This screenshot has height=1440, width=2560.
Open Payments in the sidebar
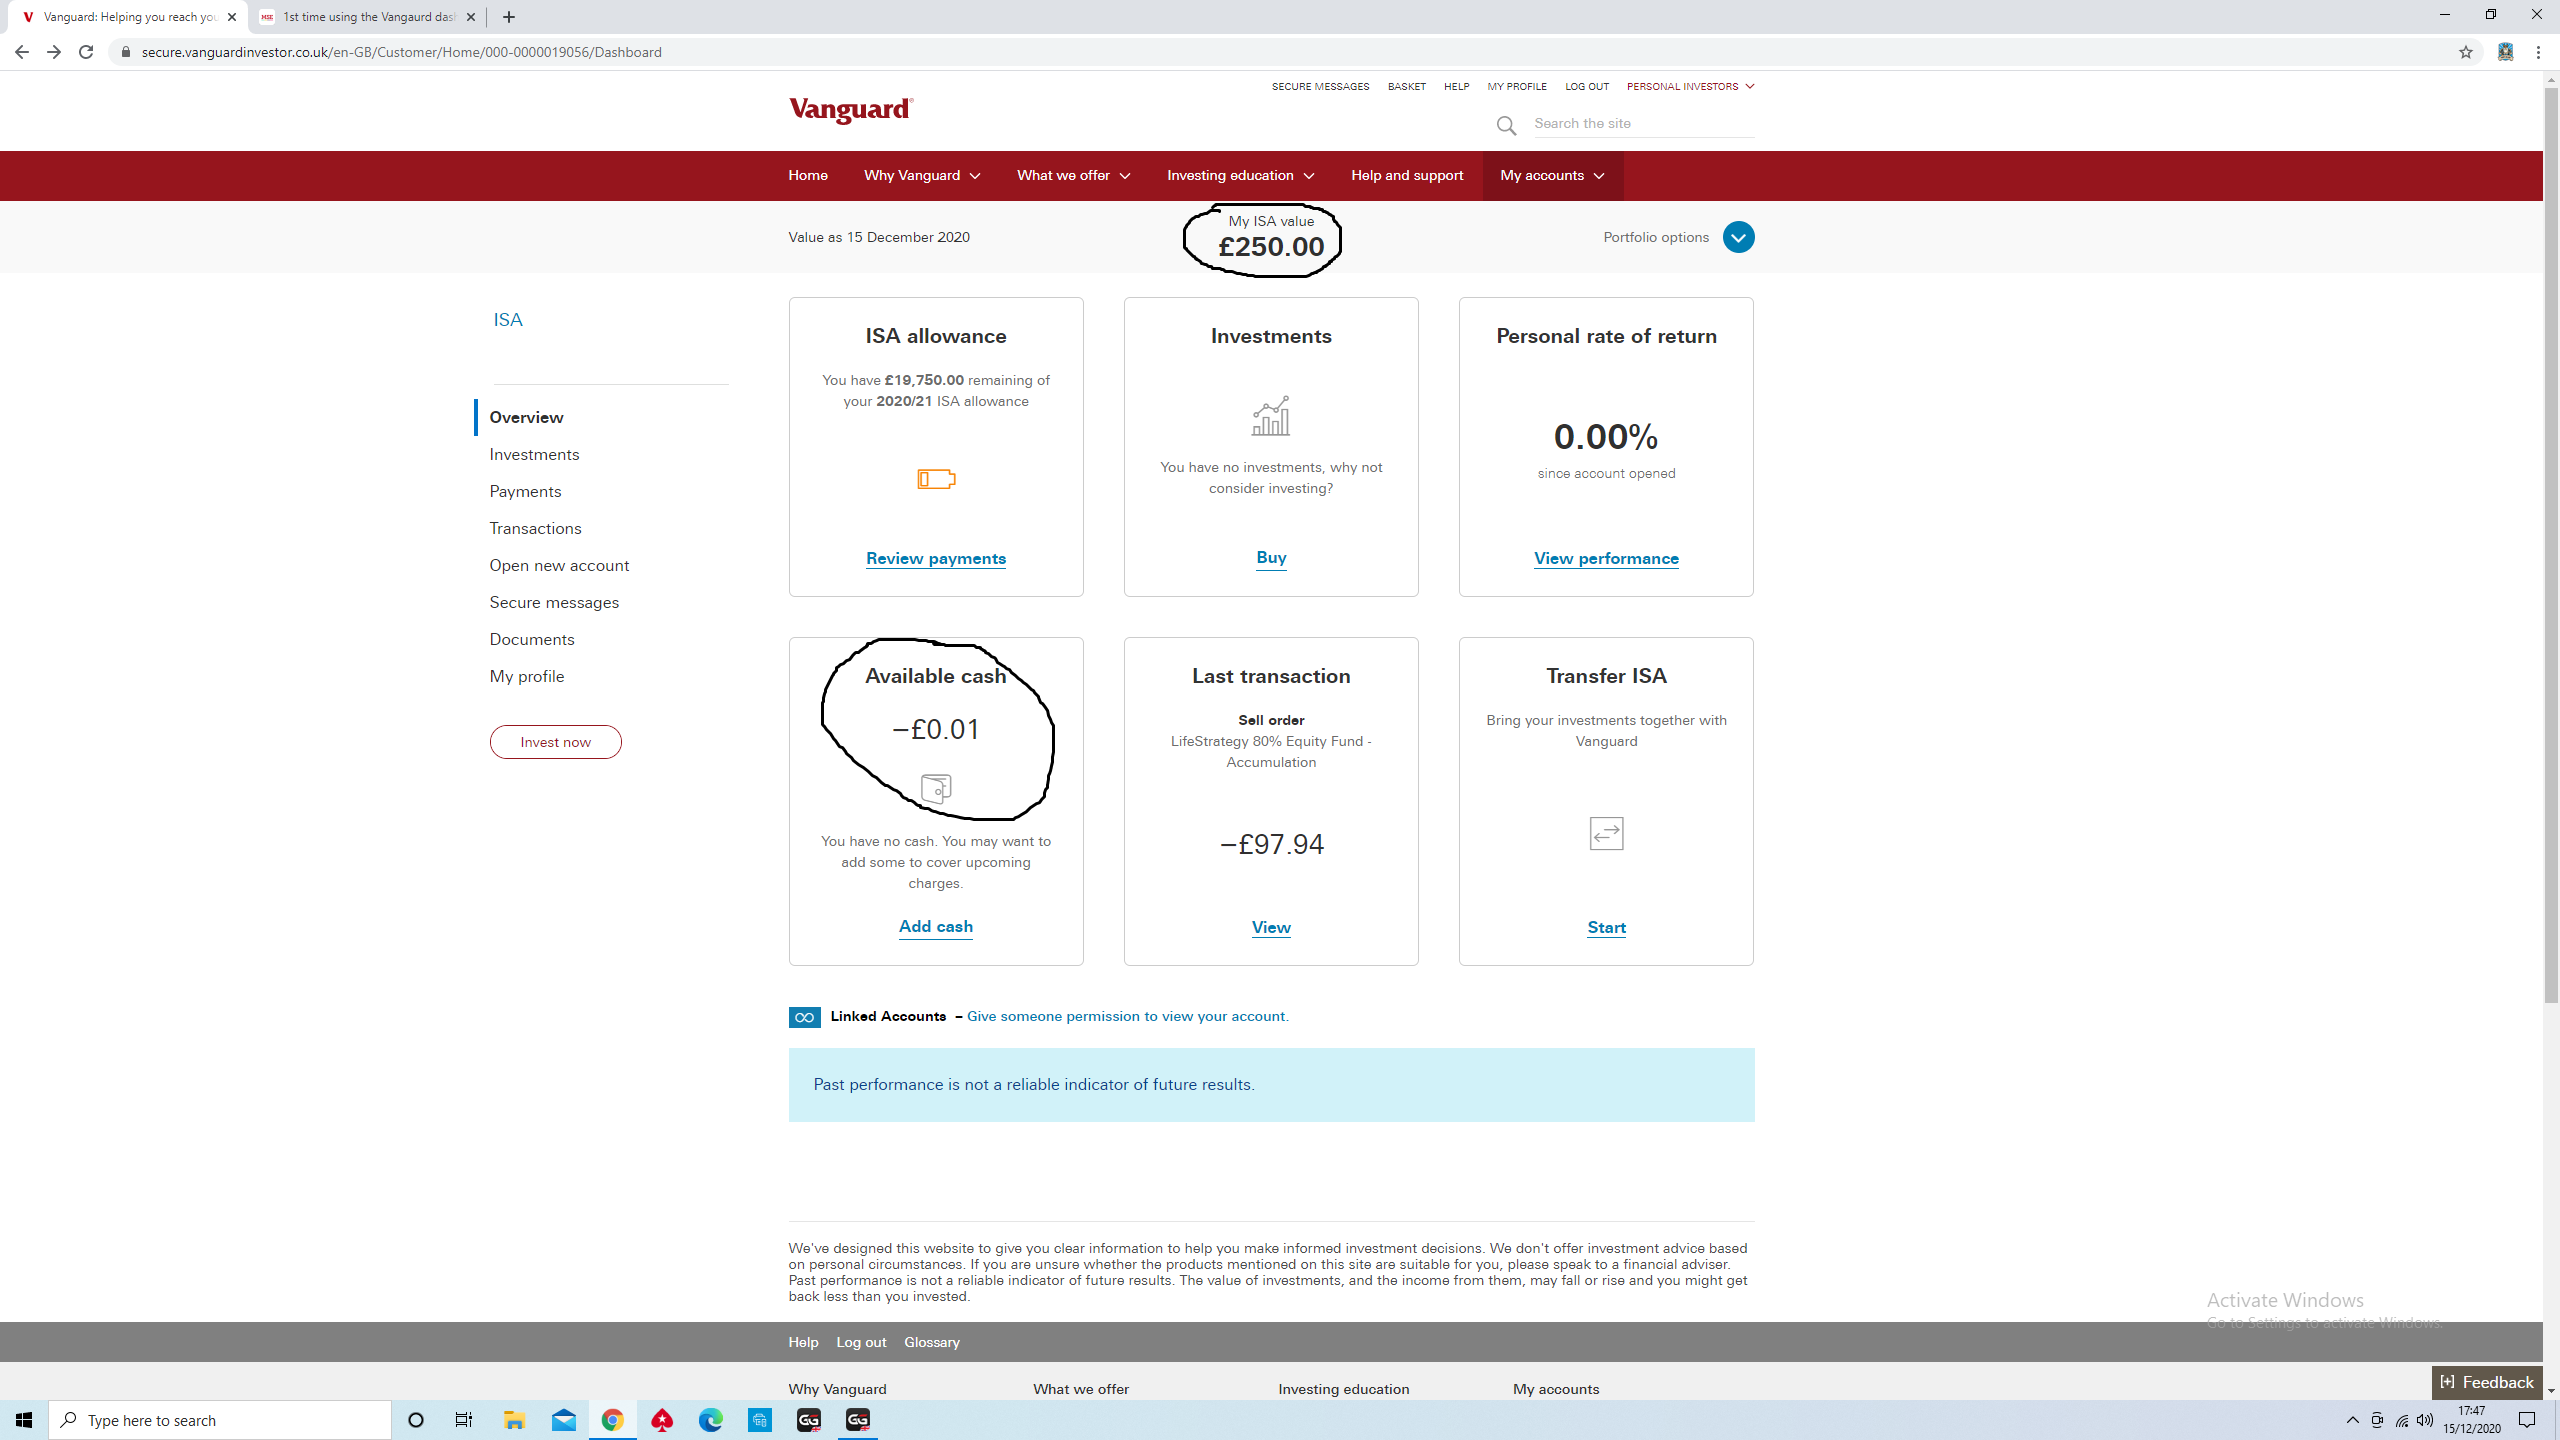coord(525,492)
